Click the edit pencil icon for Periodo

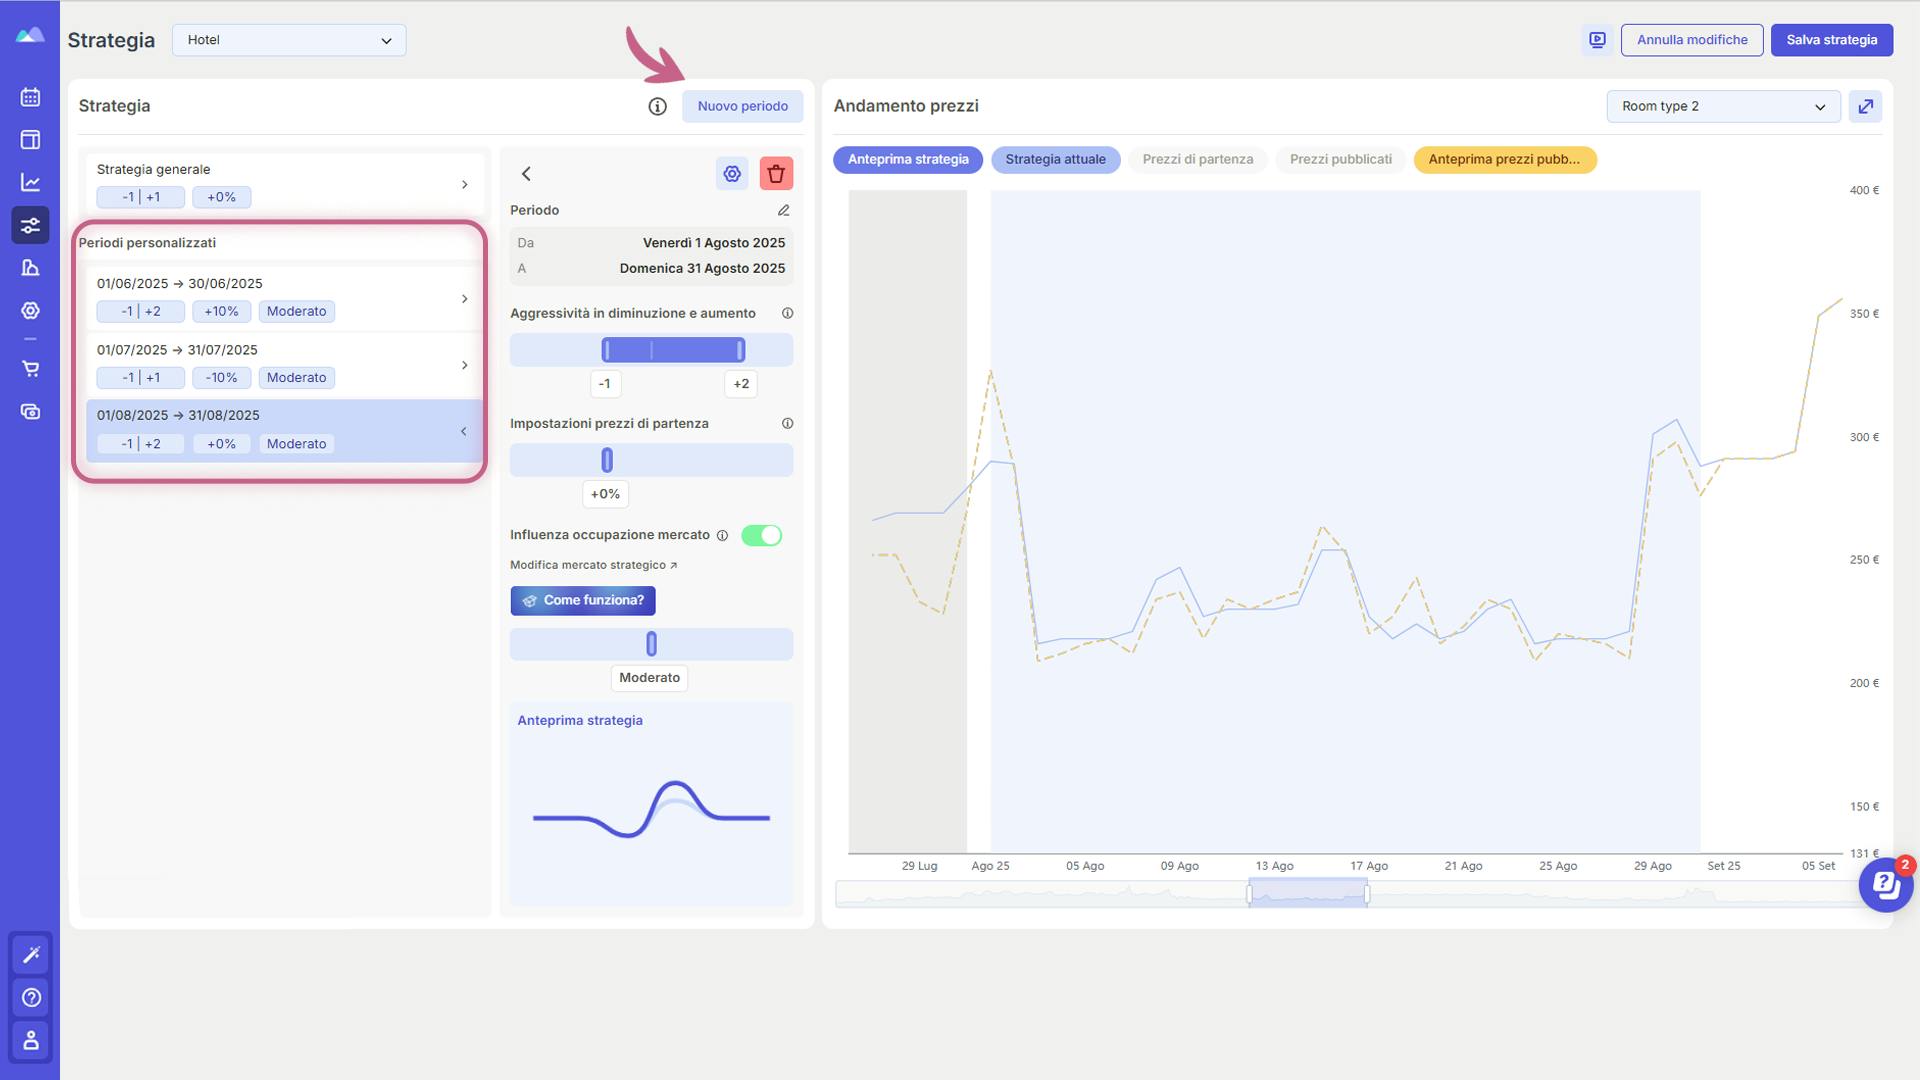point(783,211)
